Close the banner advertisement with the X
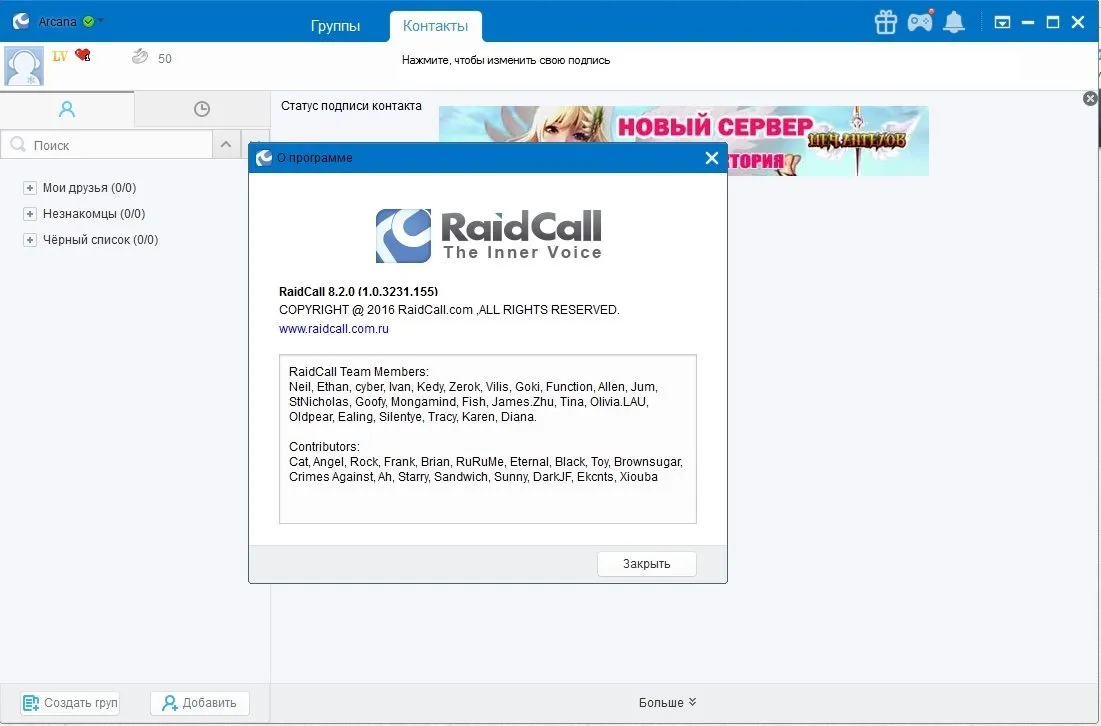This screenshot has width=1101, height=726. pos(1090,98)
